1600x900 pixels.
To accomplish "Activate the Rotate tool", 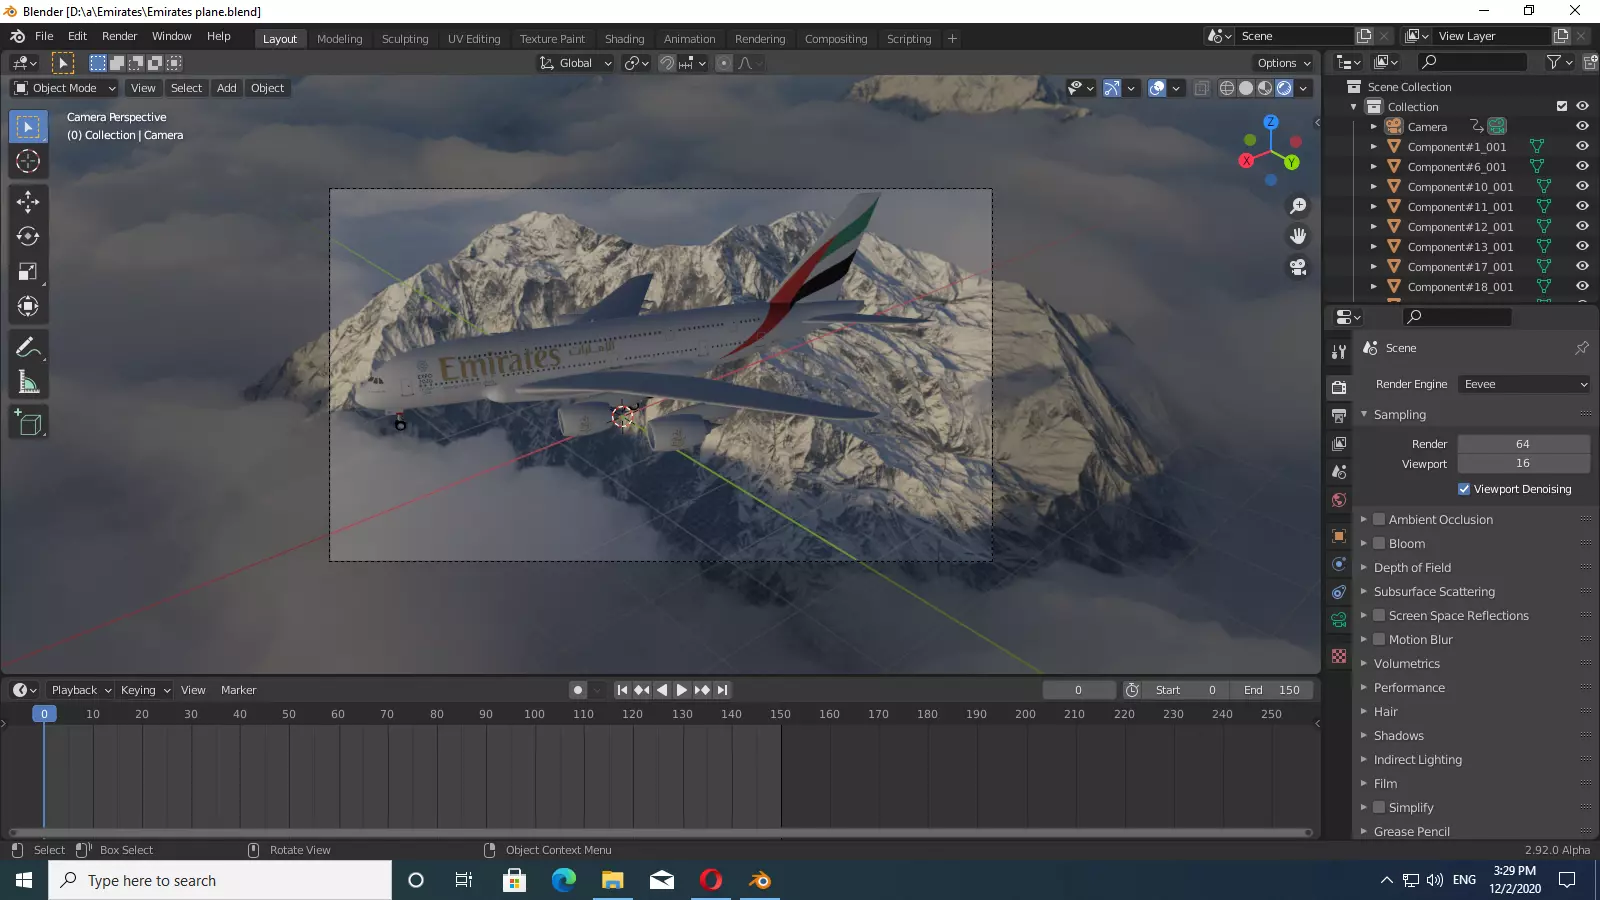I will tap(28, 237).
